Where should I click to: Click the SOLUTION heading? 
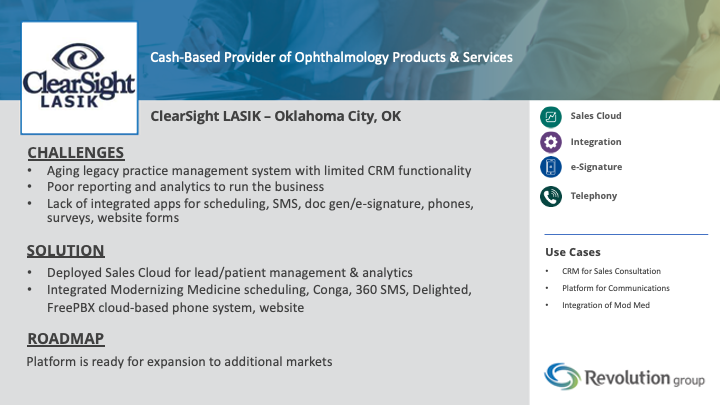(x=65, y=251)
